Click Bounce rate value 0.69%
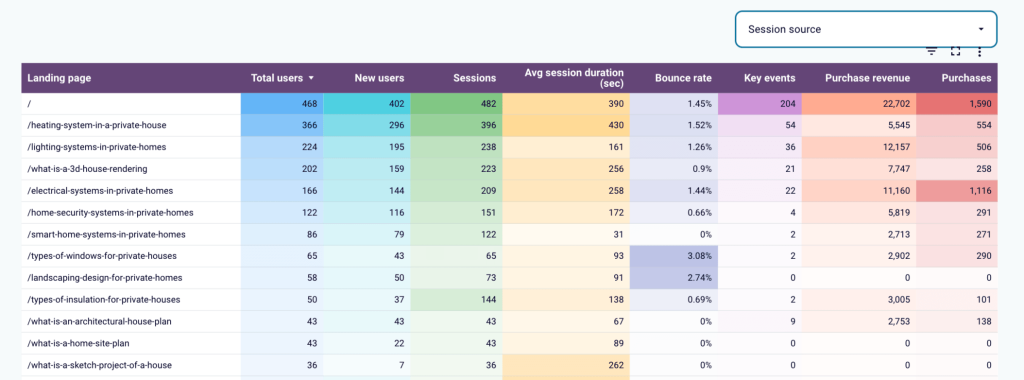The height and width of the screenshot is (380, 1024). point(699,300)
